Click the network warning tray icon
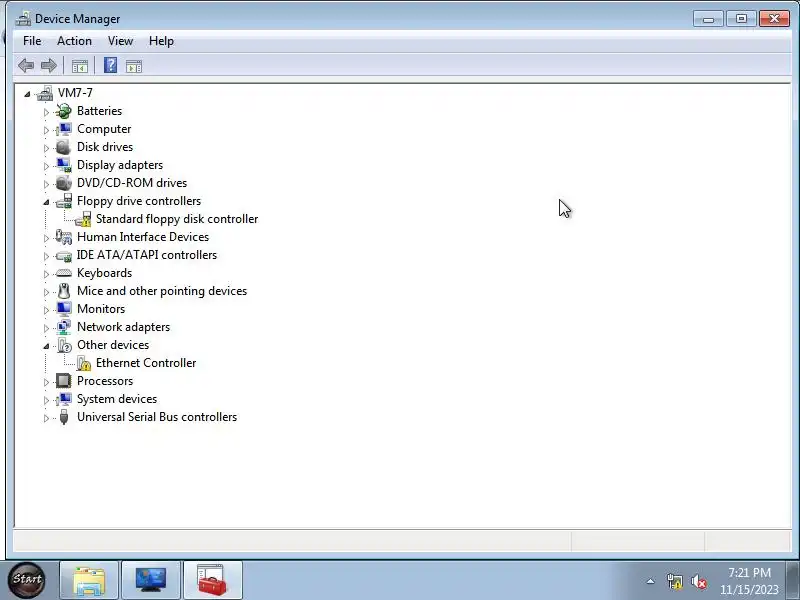This screenshot has height=600, width=800. point(674,581)
